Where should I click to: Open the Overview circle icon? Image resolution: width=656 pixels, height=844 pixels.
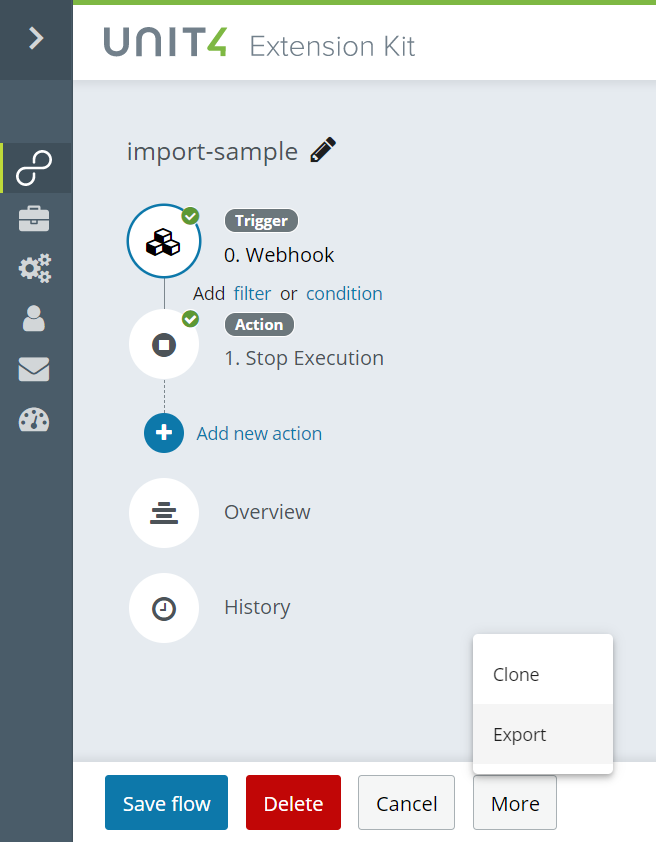pyautogui.click(x=164, y=513)
